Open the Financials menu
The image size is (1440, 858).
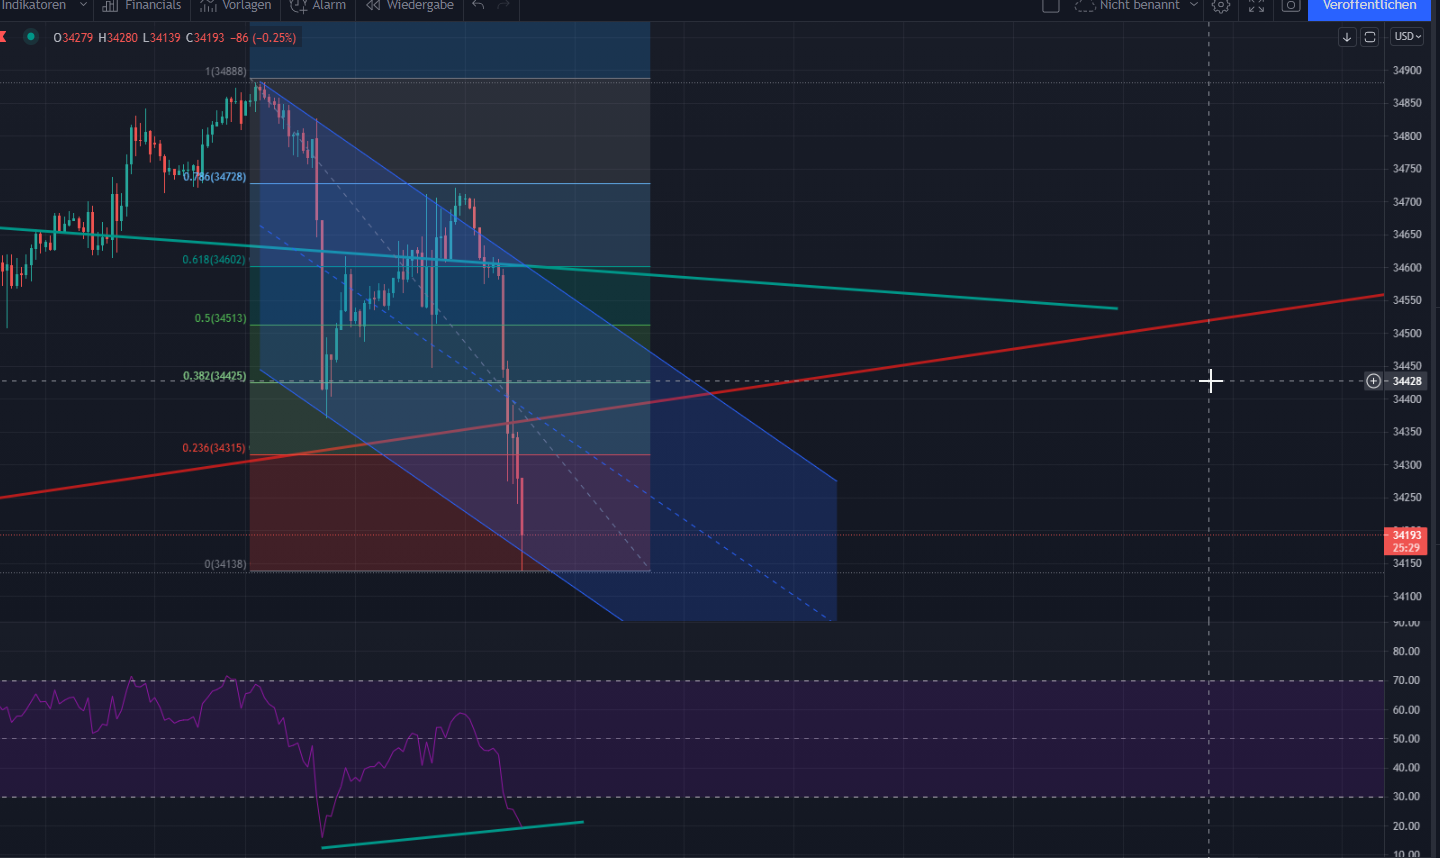coord(141,6)
